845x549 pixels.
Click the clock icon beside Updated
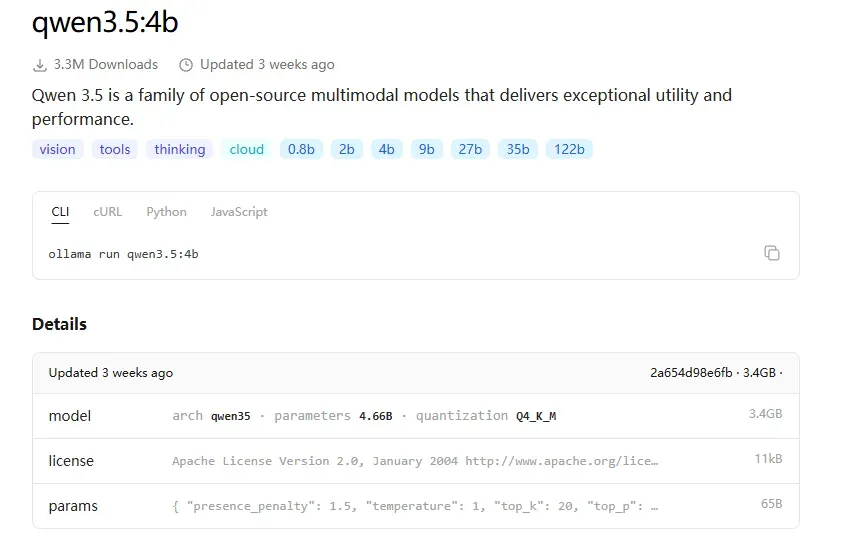coord(186,65)
